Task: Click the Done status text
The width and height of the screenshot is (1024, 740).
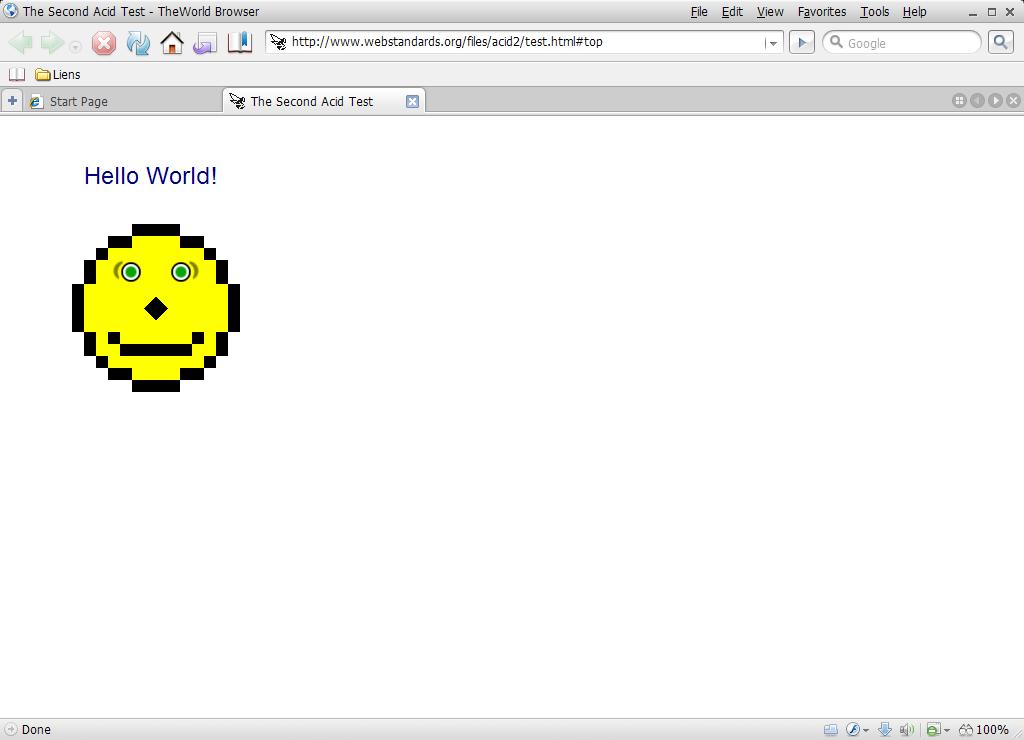Action: click(x=36, y=730)
